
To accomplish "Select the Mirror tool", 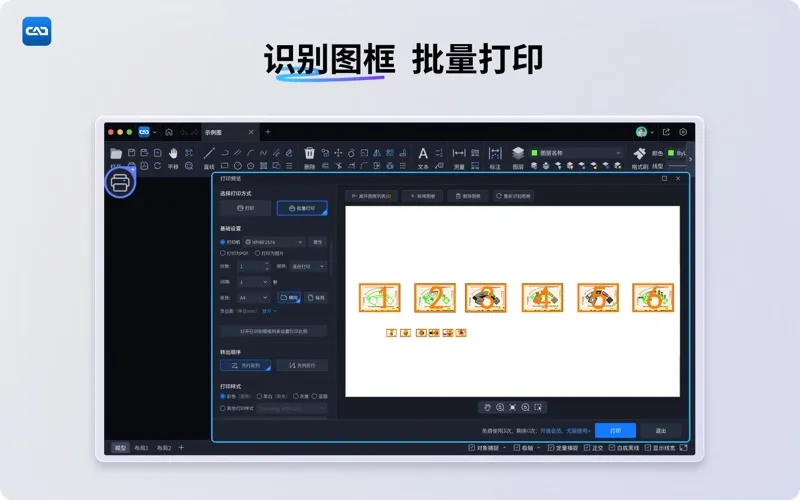I will [x=377, y=153].
